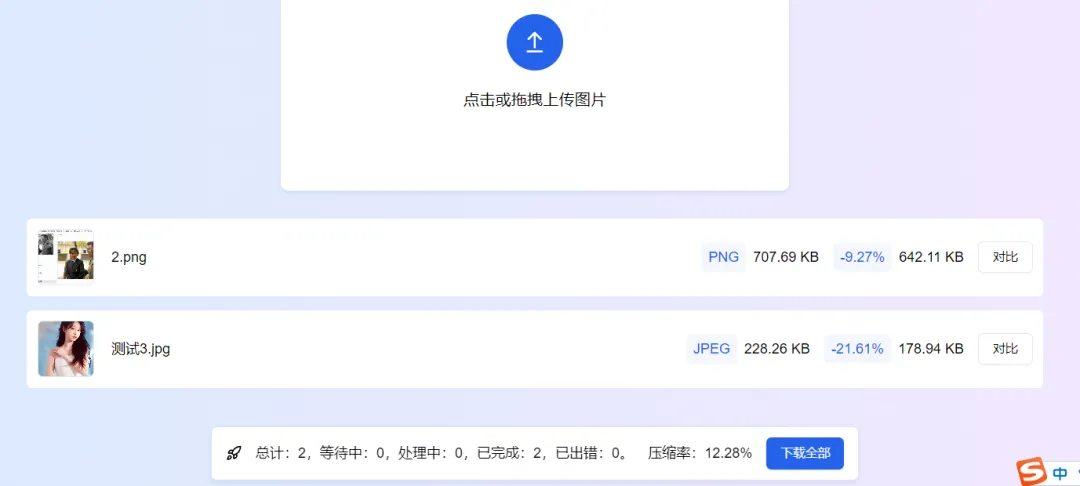Click the -9.27% compression ratio badge

click(862, 257)
